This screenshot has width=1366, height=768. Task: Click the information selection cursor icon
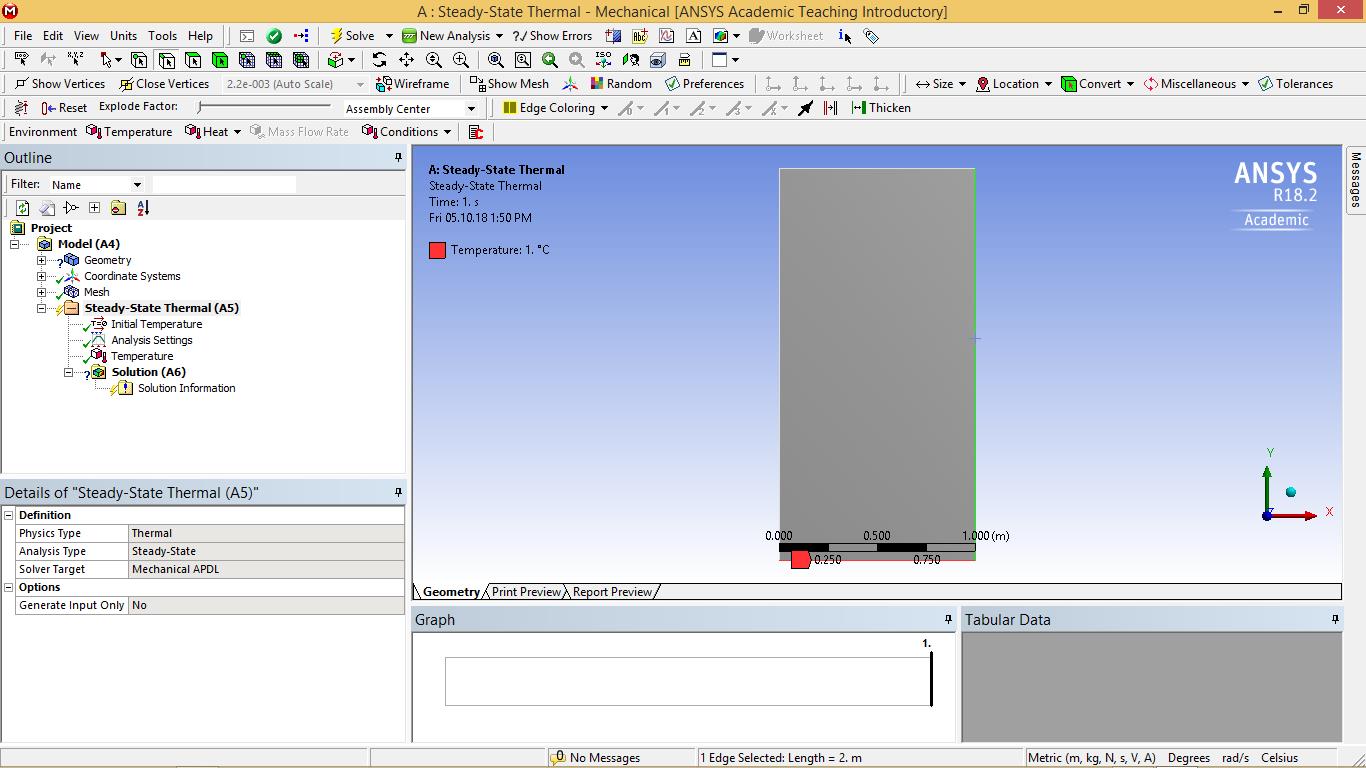click(845, 36)
